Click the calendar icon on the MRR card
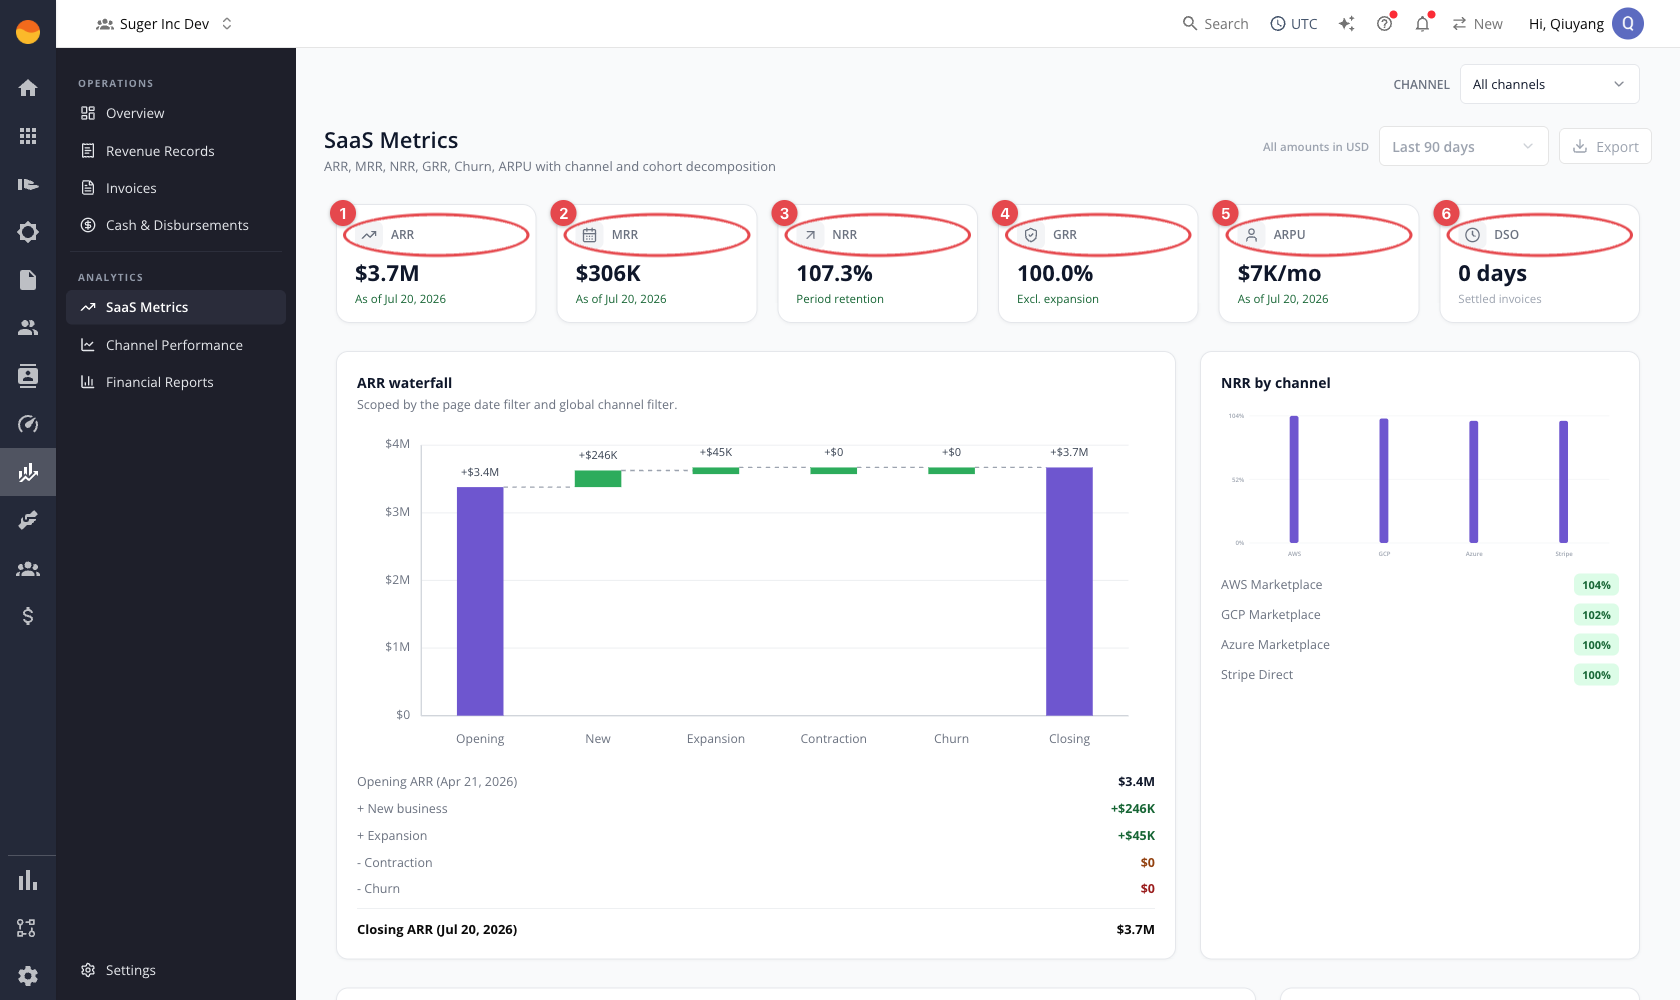Screen dimensions: 1680x1000 pos(590,235)
